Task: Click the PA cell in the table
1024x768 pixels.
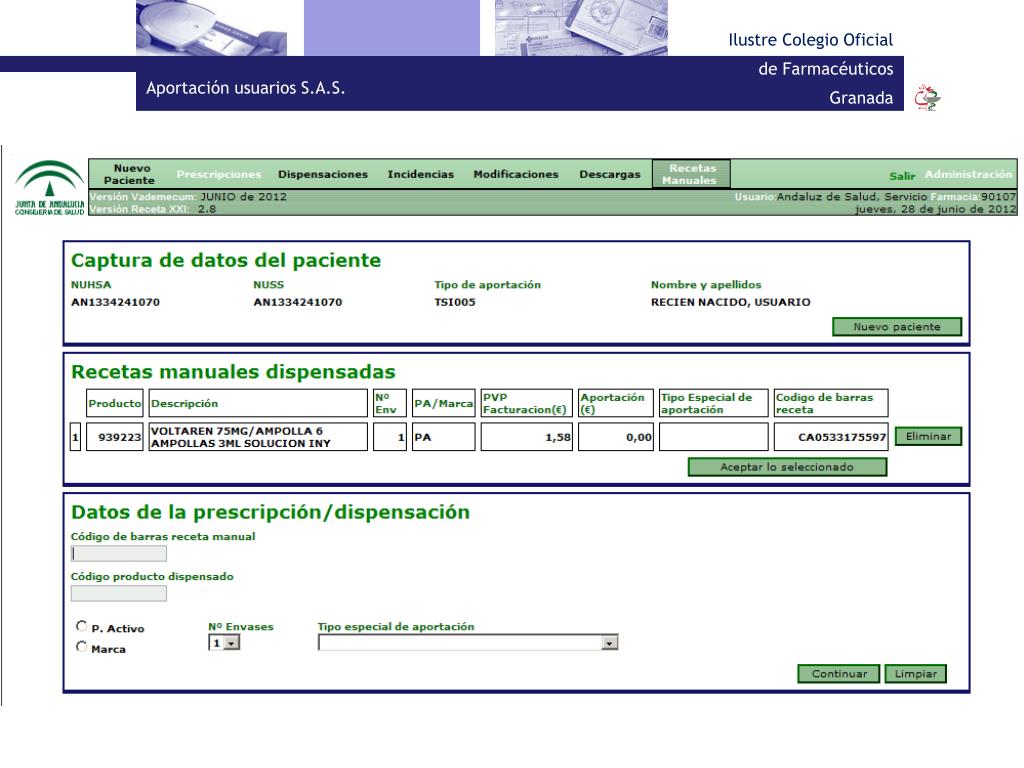Action: [443, 437]
